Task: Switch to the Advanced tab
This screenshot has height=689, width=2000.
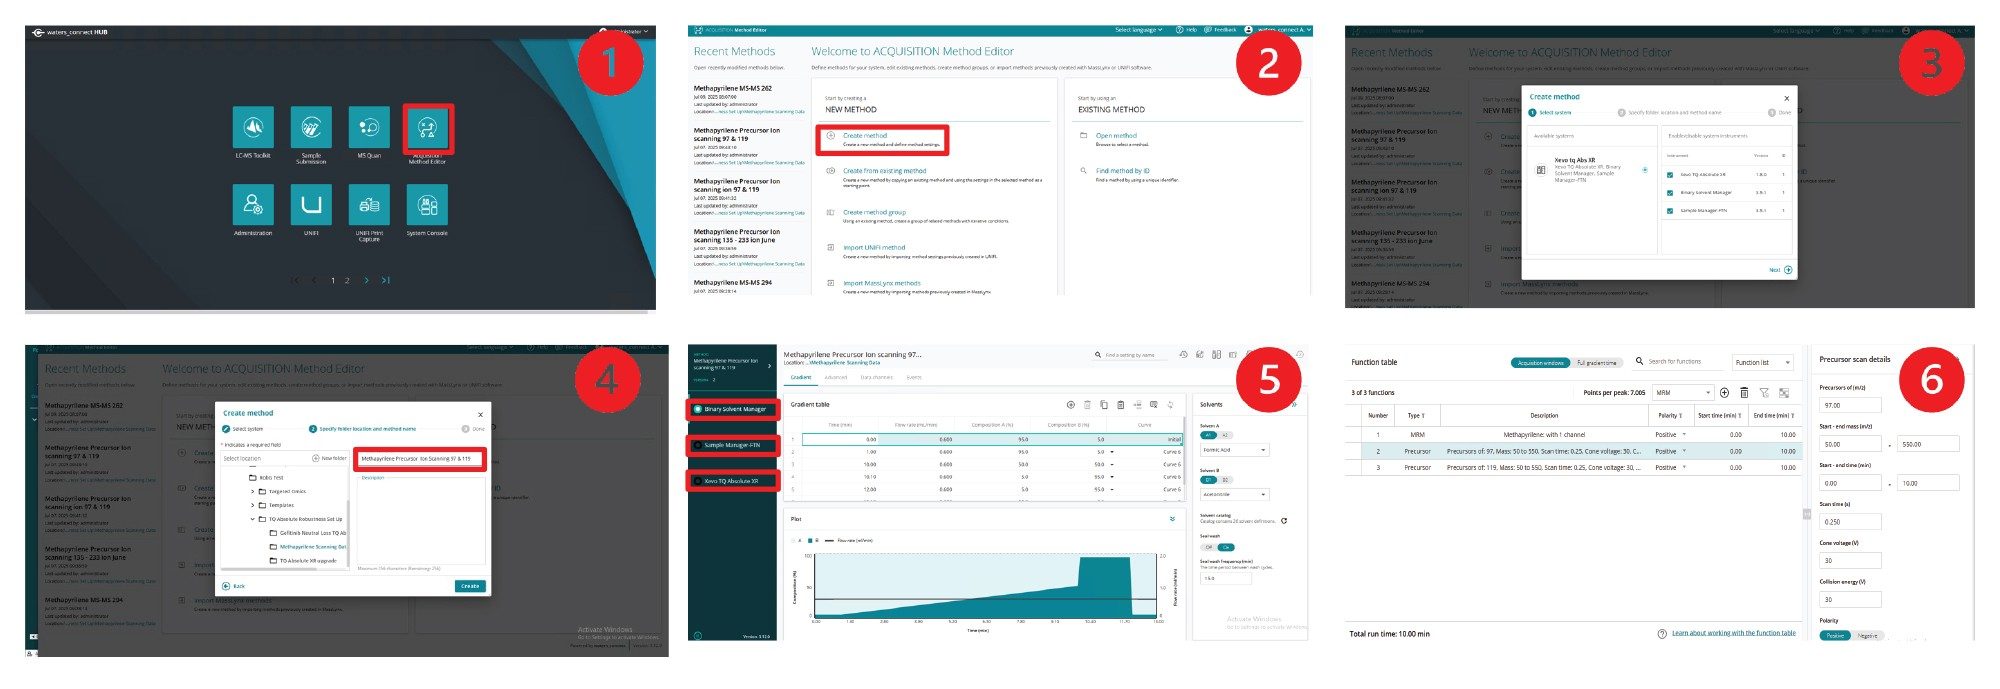Action: [836, 377]
